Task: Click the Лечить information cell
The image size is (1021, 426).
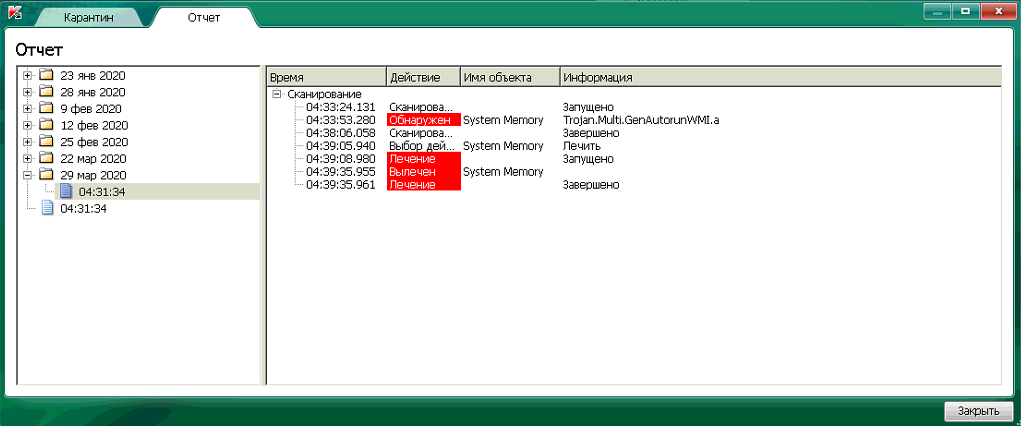Action: [x=582, y=146]
